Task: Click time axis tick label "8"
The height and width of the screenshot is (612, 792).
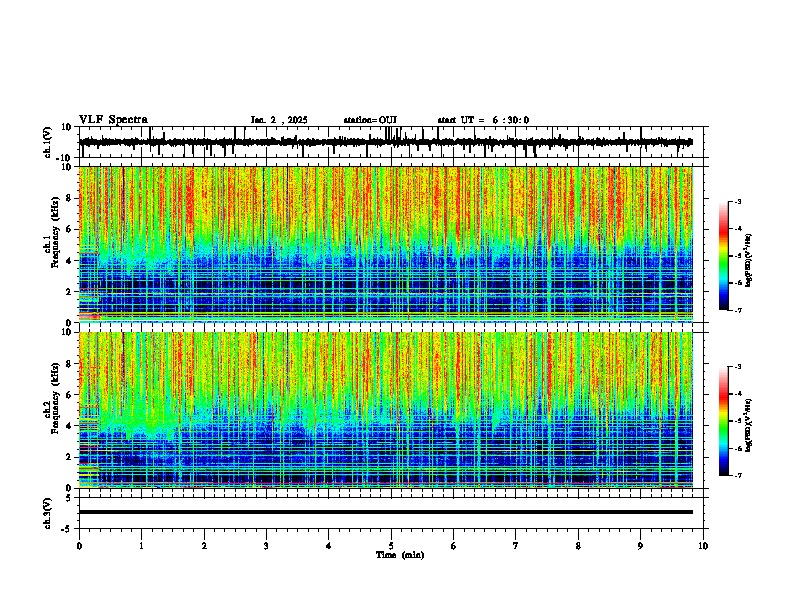Action: (578, 546)
